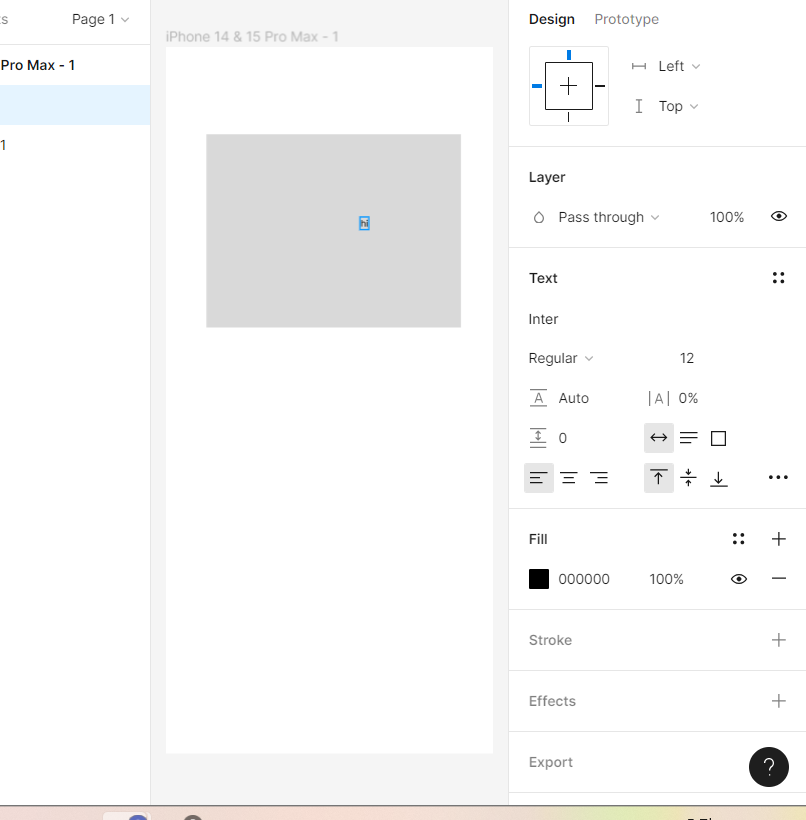Select the selected 'hi' text on canvas
Viewport: 806px width, 820px height.
[365, 223]
